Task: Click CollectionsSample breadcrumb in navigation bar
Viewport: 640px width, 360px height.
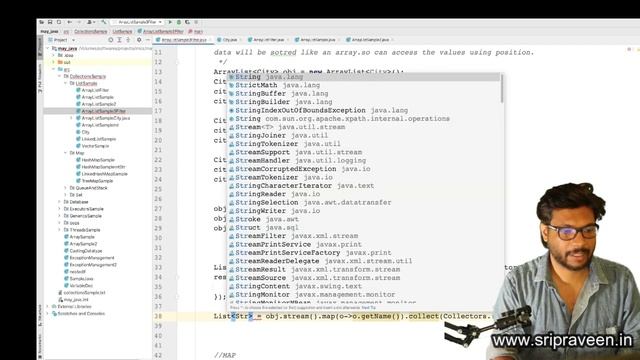Action: pos(91,31)
